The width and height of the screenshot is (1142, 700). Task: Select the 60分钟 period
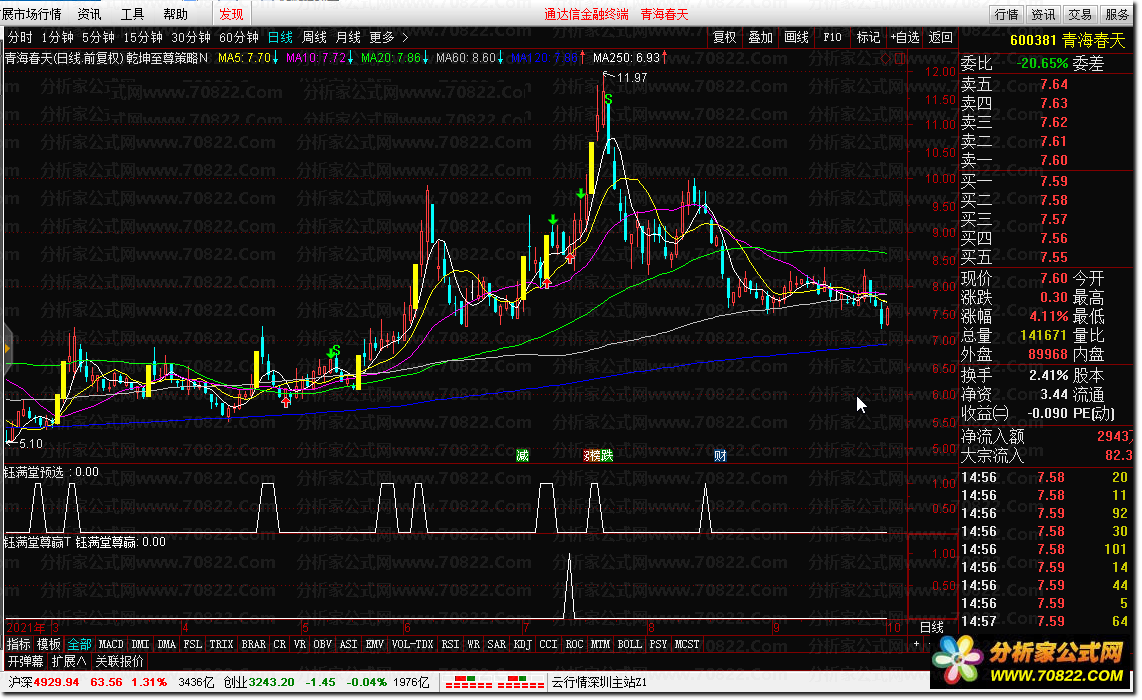coord(239,37)
